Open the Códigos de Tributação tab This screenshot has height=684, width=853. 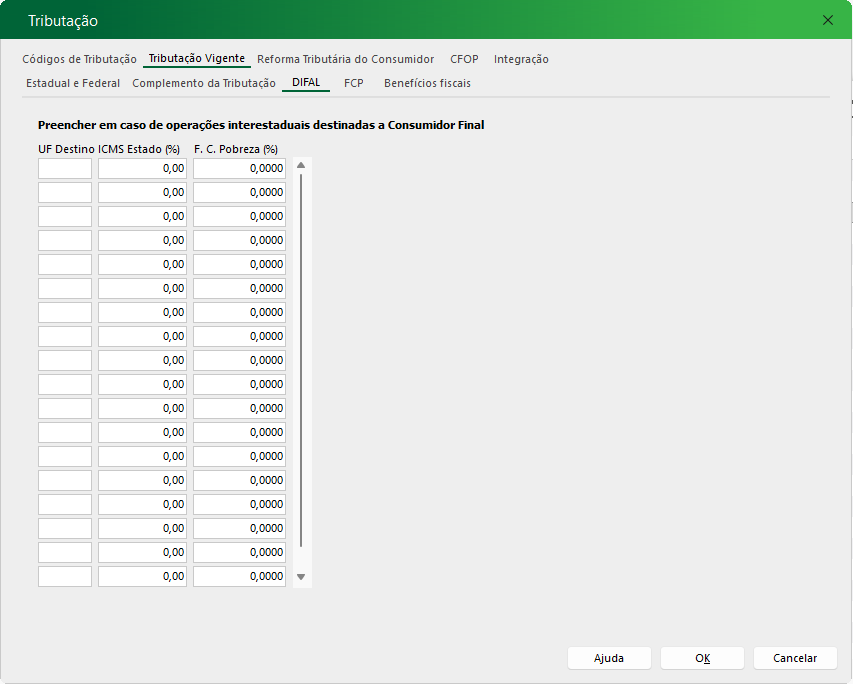pyautogui.click(x=79, y=59)
